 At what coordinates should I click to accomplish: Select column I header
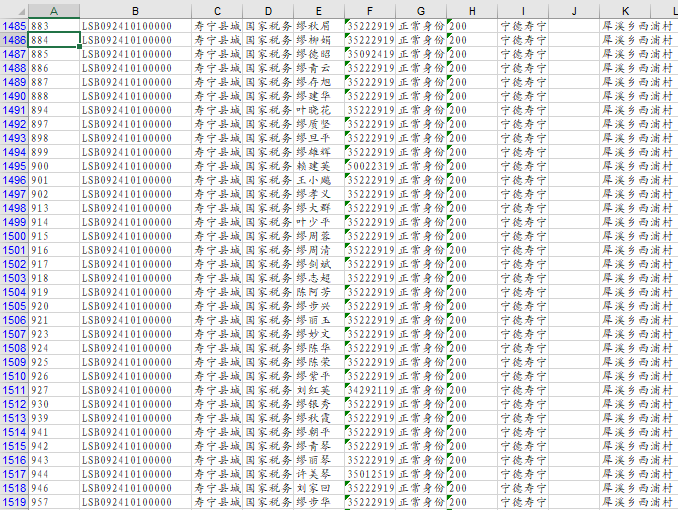pyautogui.click(x=523, y=11)
